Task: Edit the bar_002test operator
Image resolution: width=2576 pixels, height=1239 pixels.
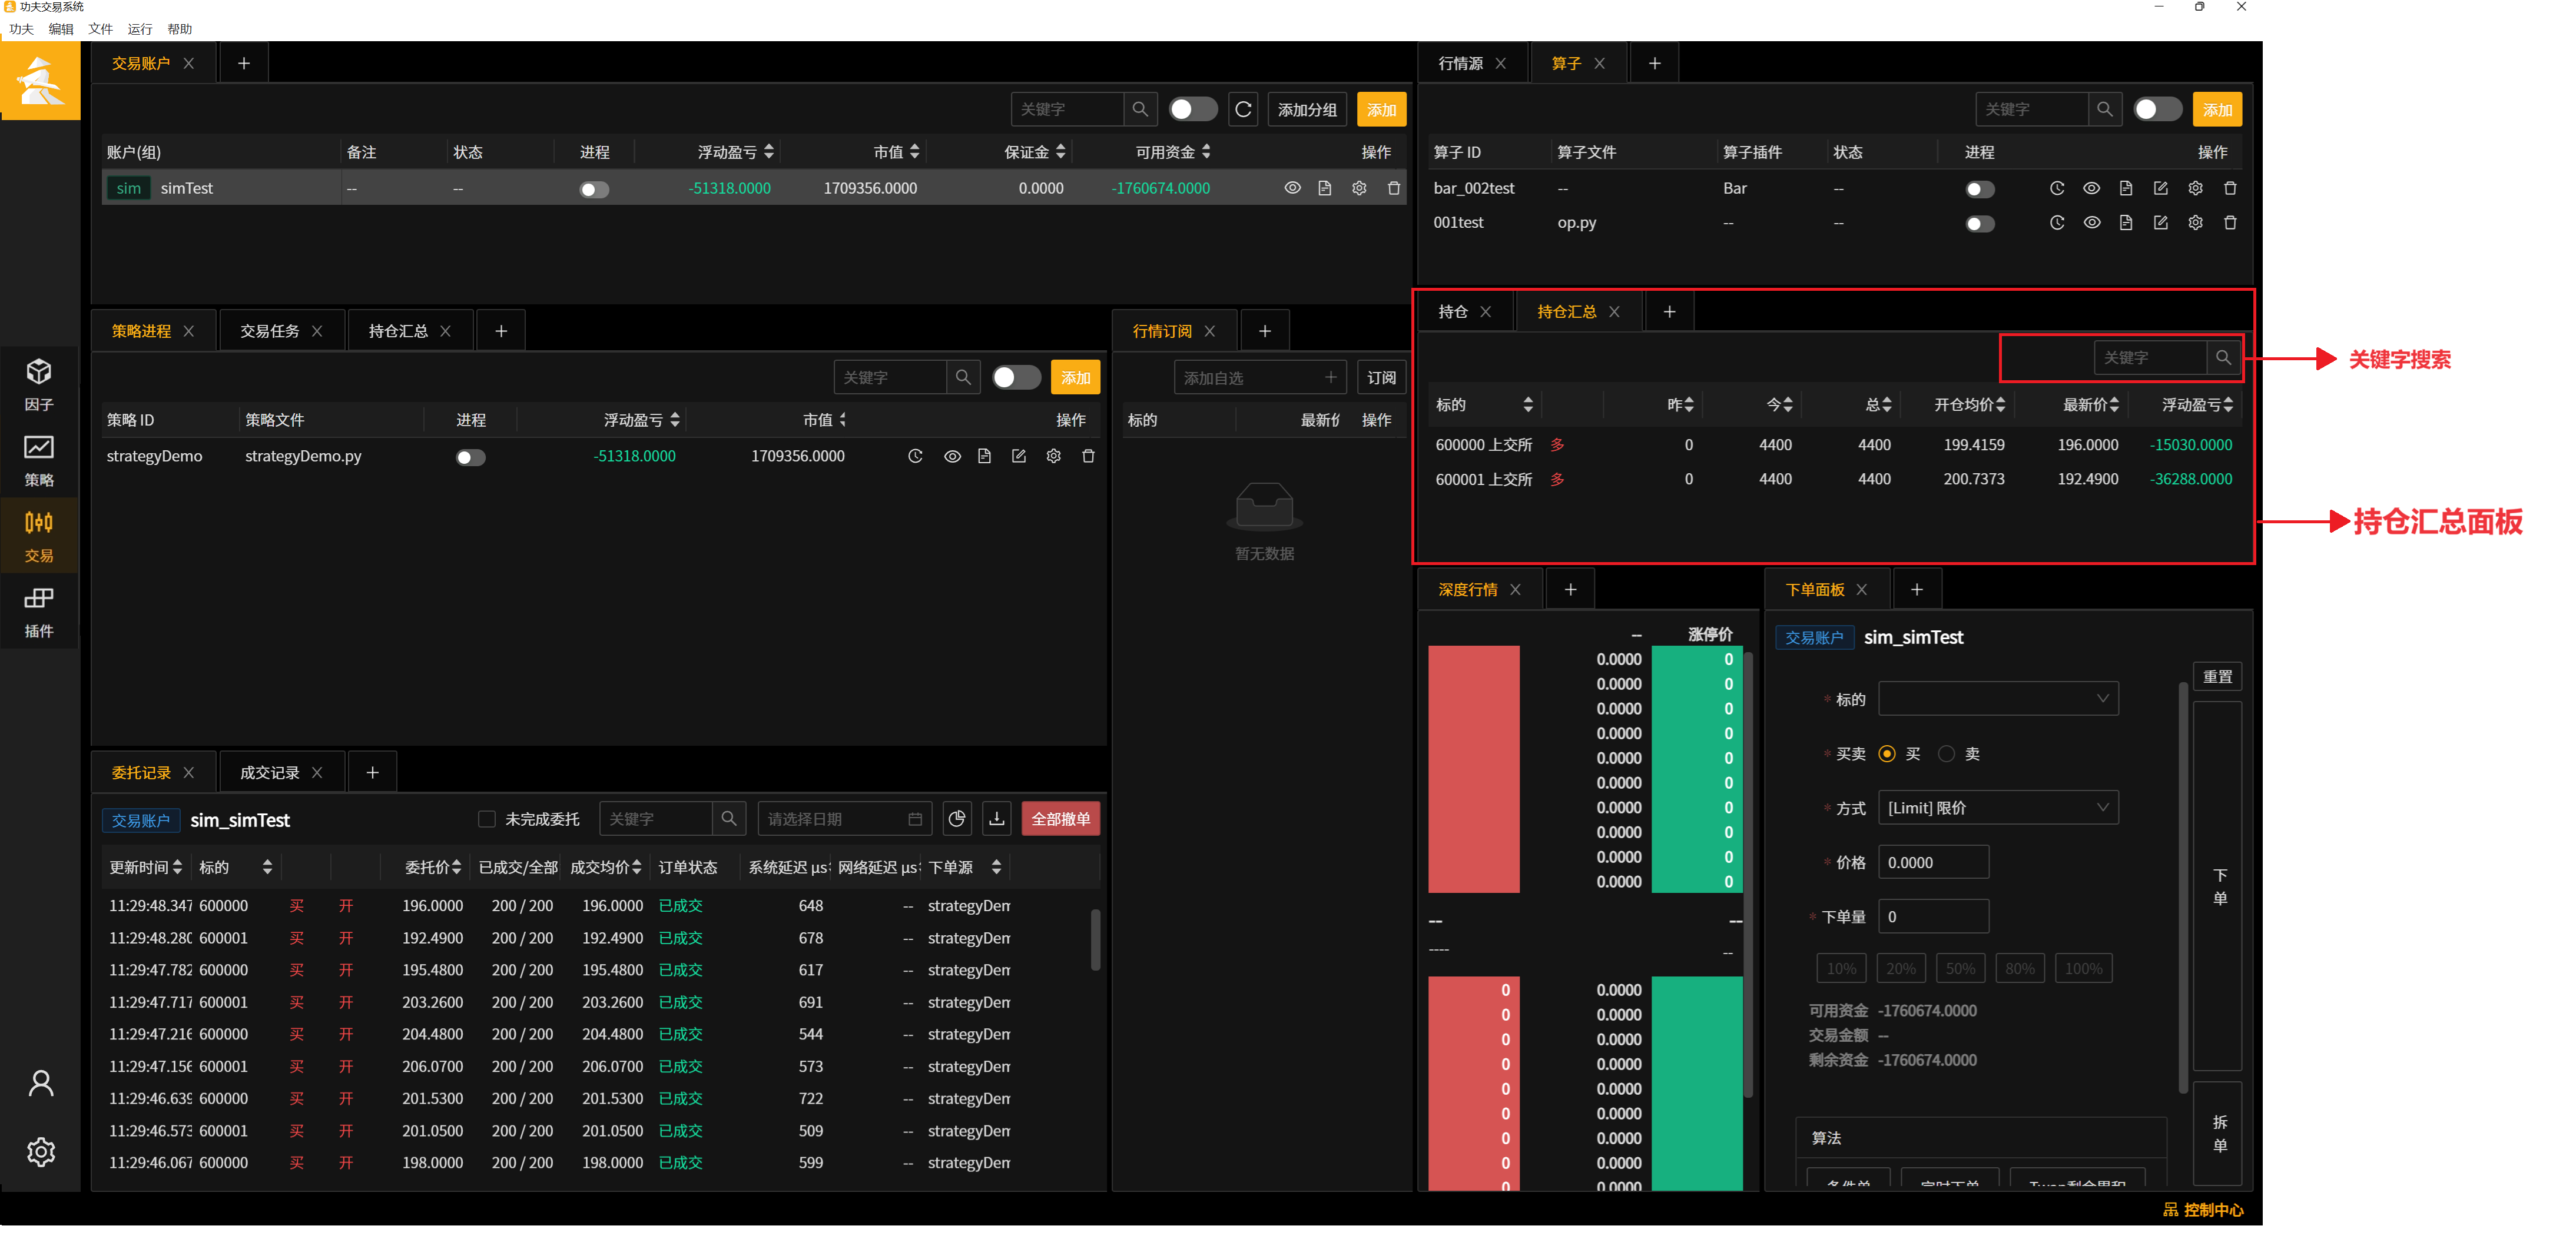Action: pyautogui.click(x=2160, y=188)
